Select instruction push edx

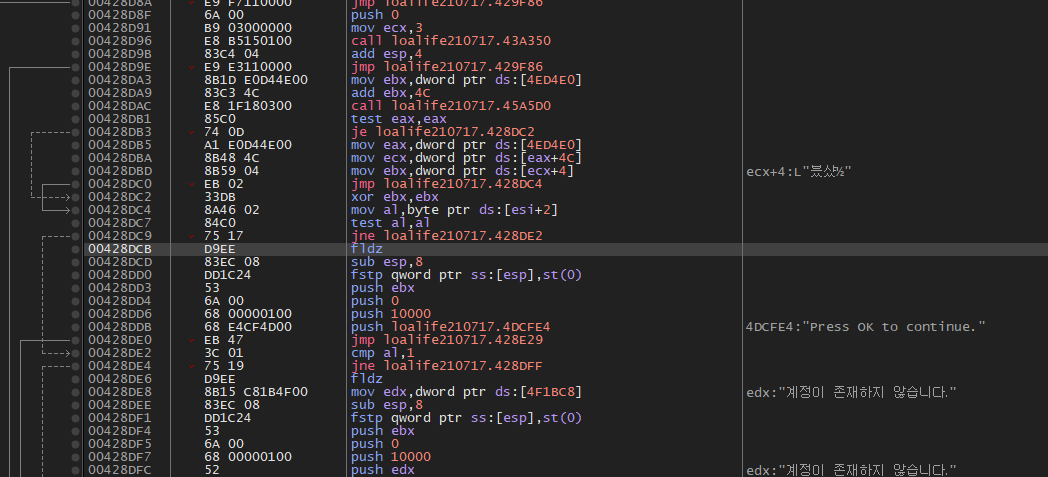coord(382,470)
